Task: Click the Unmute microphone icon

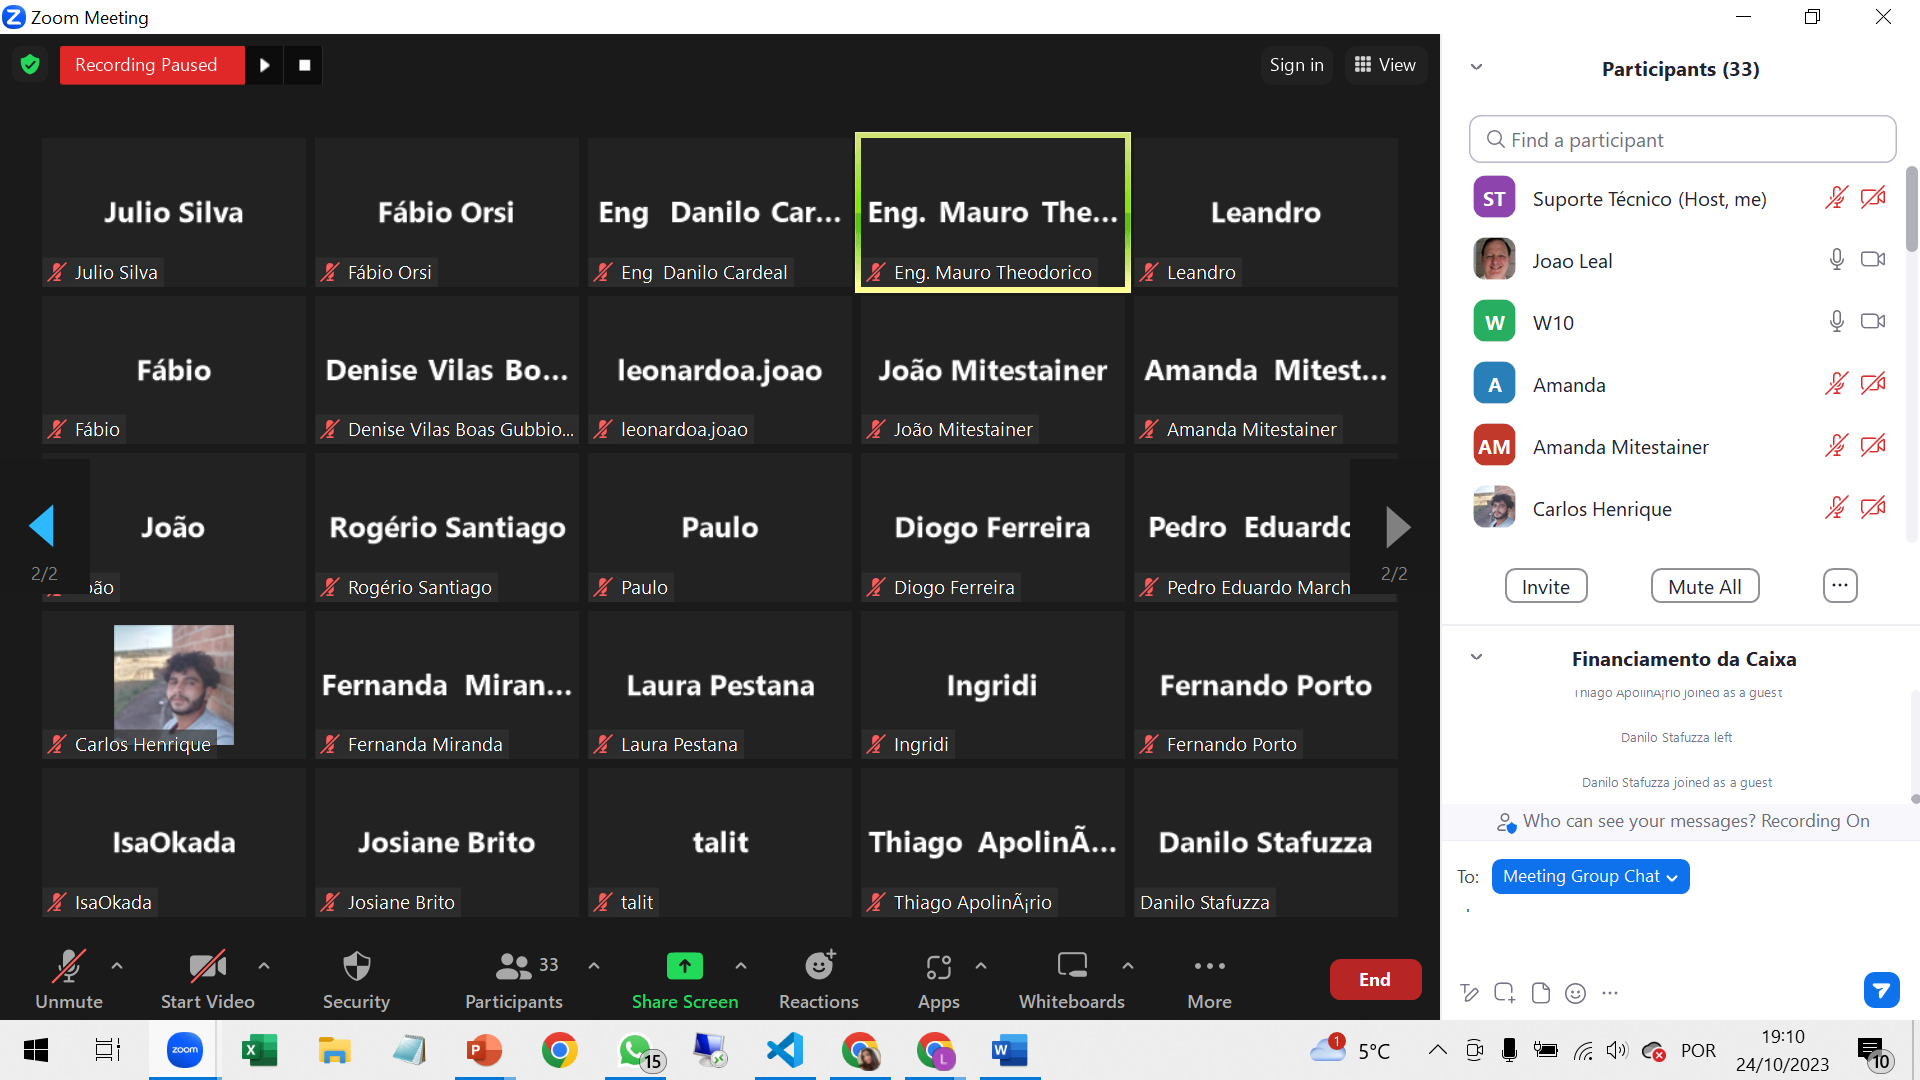Action: point(68,966)
